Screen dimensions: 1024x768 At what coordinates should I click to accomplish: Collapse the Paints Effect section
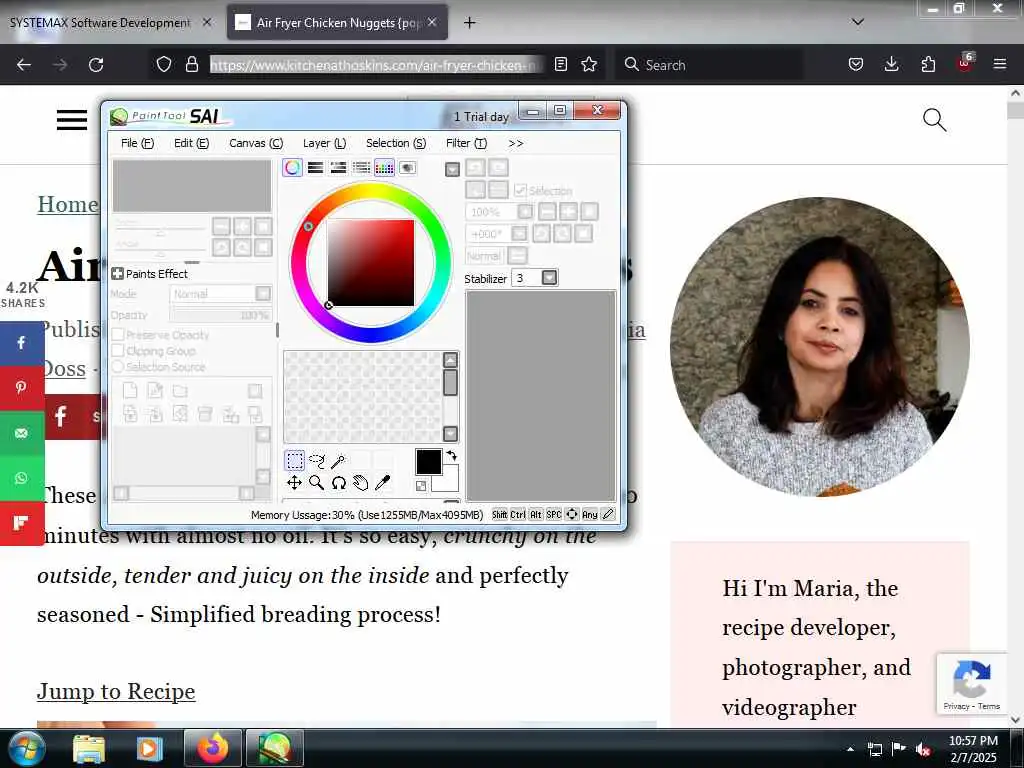[118, 274]
